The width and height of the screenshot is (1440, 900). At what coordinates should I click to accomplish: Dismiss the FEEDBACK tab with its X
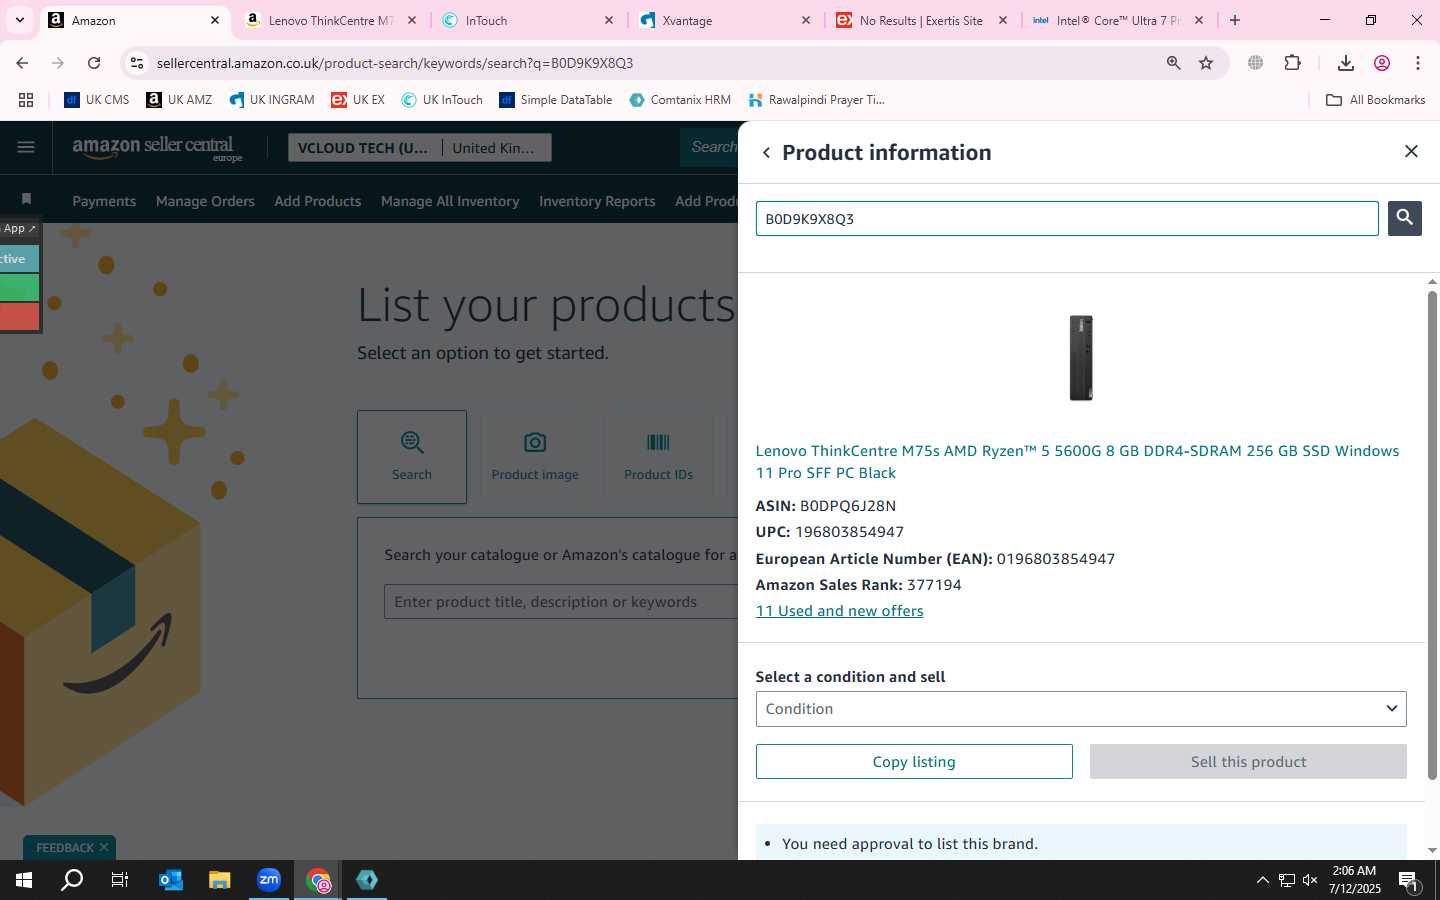pyautogui.click(x=104, y=847)
